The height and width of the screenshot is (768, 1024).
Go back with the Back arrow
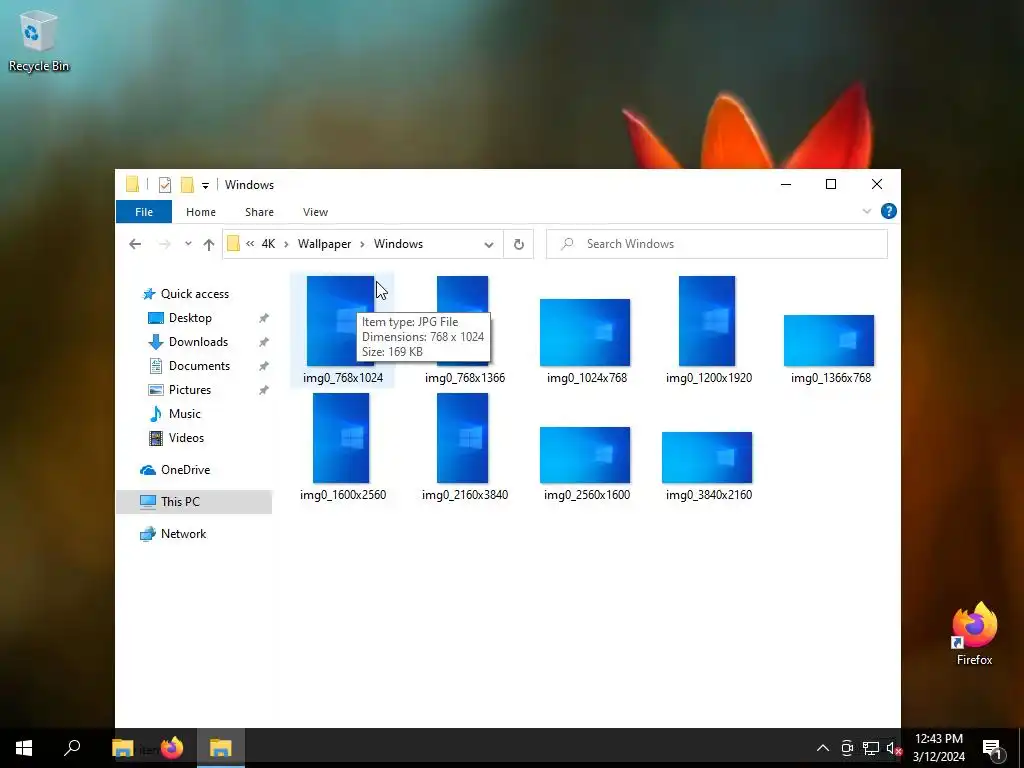[135, 244]
